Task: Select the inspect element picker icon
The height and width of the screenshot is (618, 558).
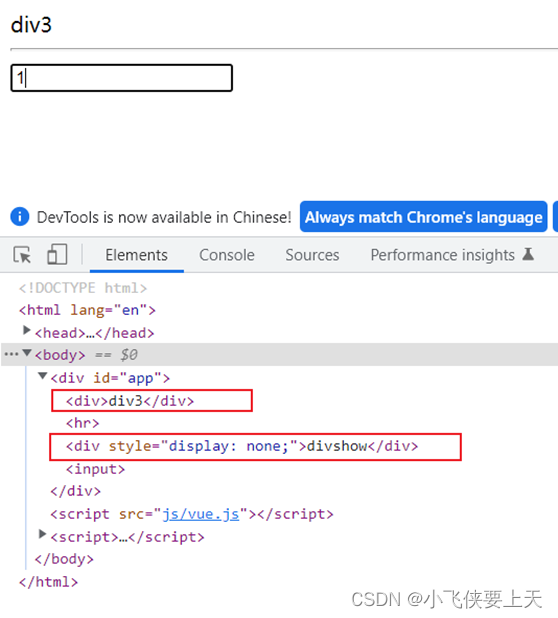Action: click(22, 255)
